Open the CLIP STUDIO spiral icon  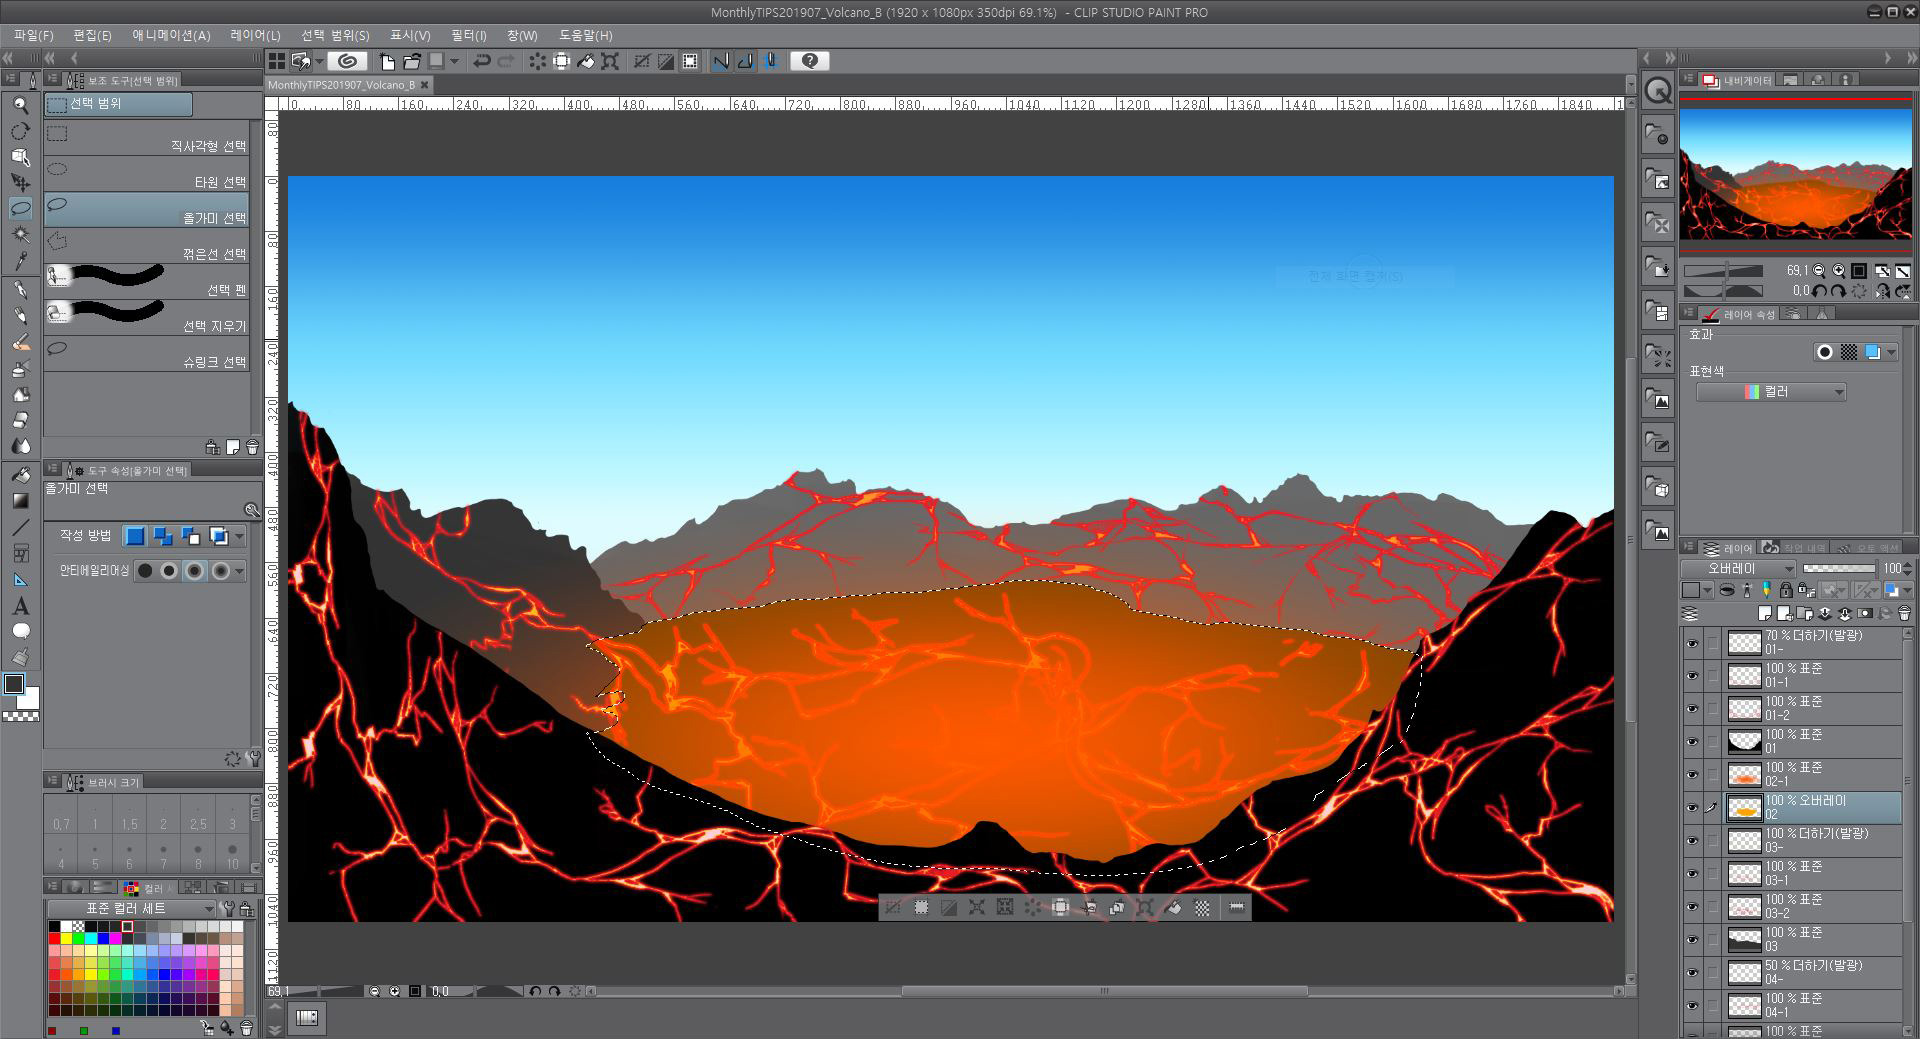pyautogui.click(x=347, y=61)
